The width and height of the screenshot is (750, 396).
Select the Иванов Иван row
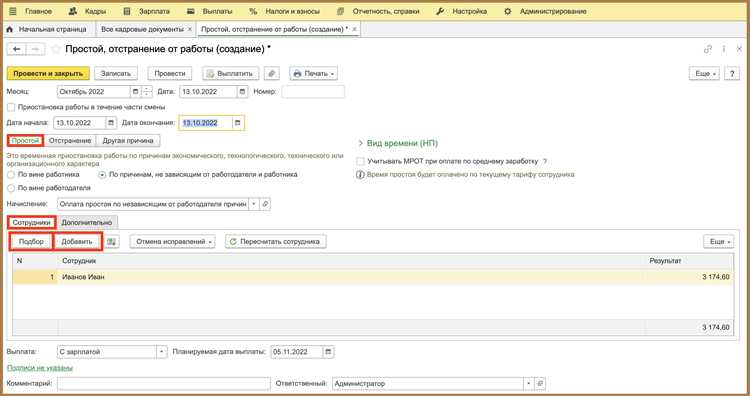pos(373,277)
